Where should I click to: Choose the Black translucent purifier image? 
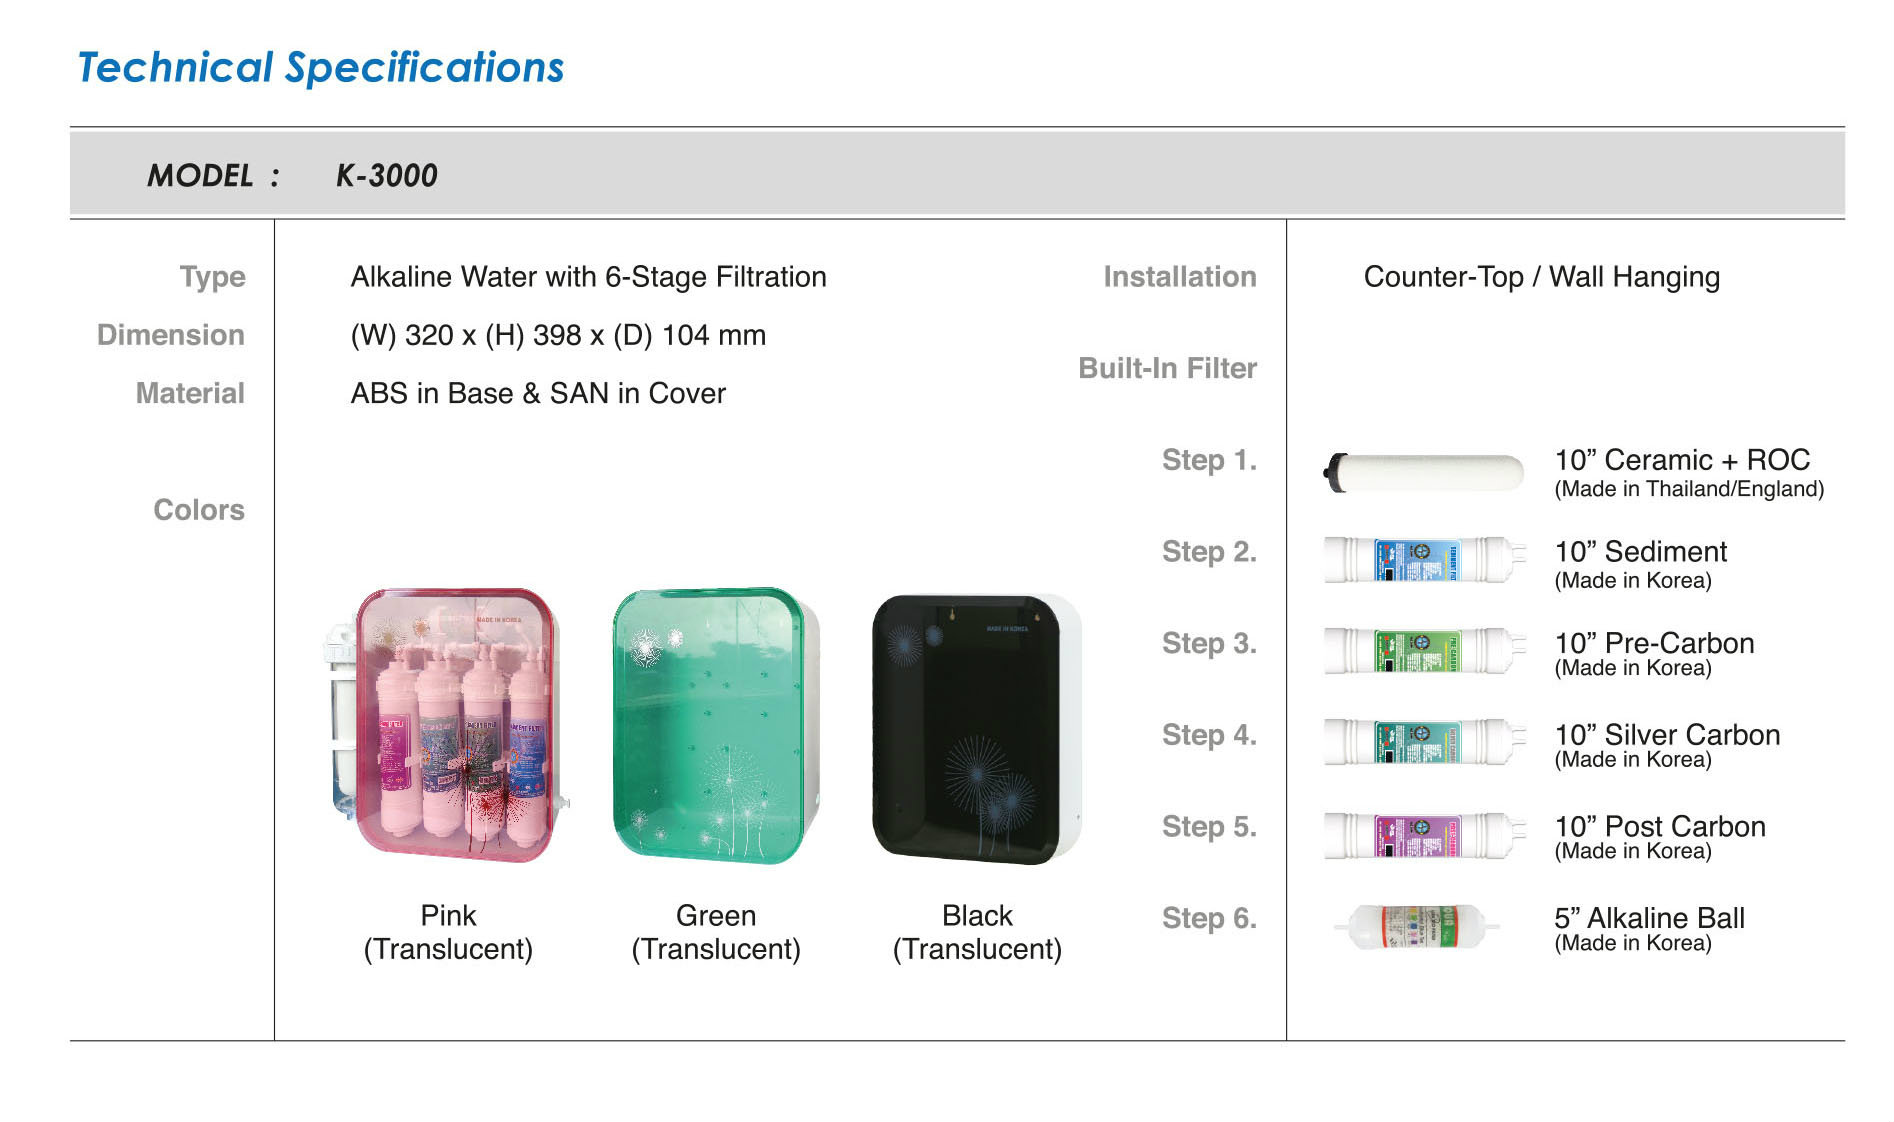[x=977, y=729]
